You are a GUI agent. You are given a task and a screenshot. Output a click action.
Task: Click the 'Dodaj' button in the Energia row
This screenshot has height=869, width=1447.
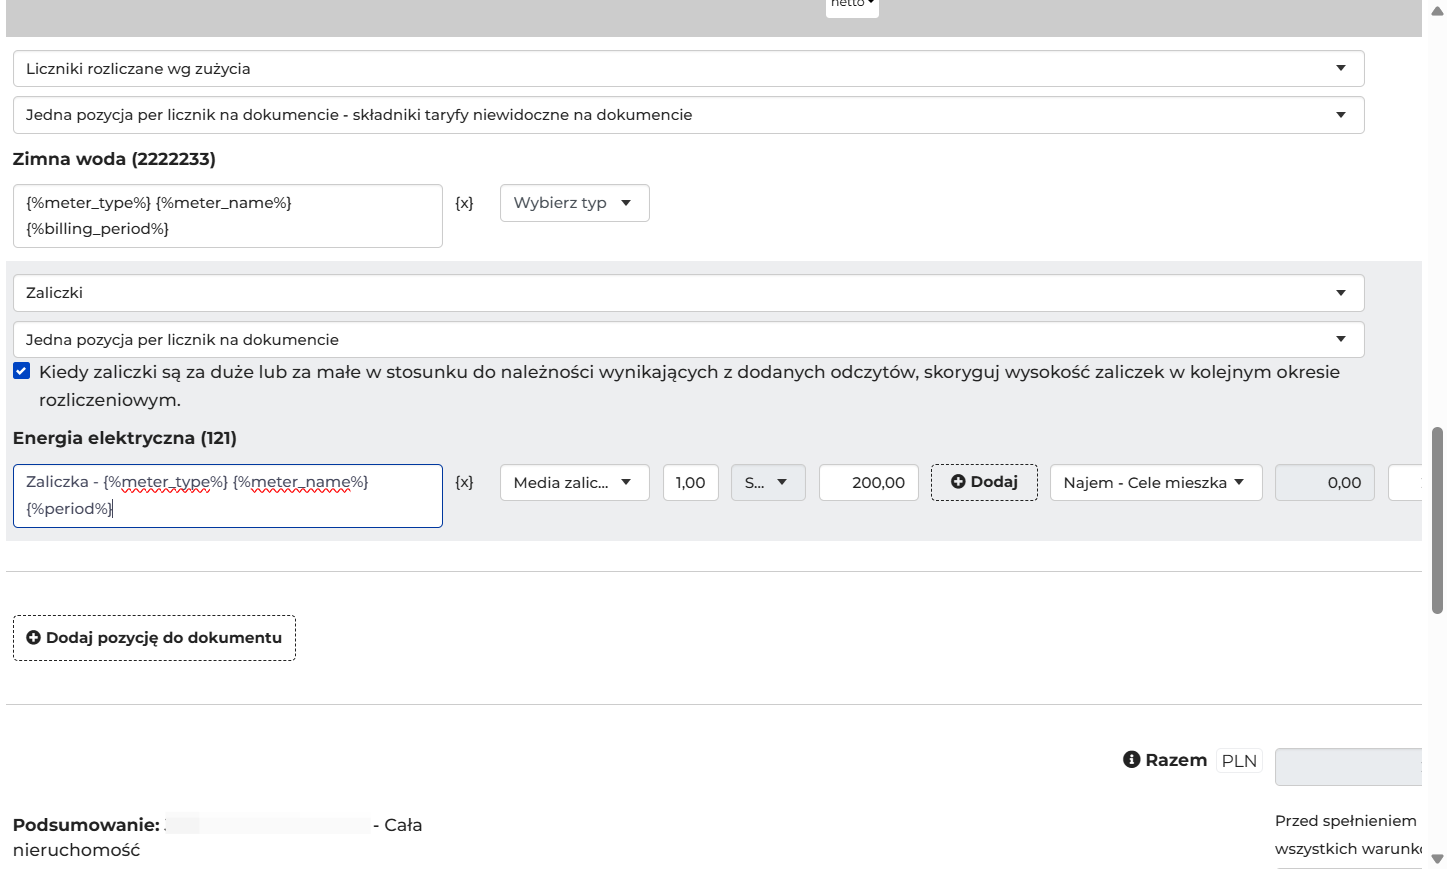tap(984, 482)
